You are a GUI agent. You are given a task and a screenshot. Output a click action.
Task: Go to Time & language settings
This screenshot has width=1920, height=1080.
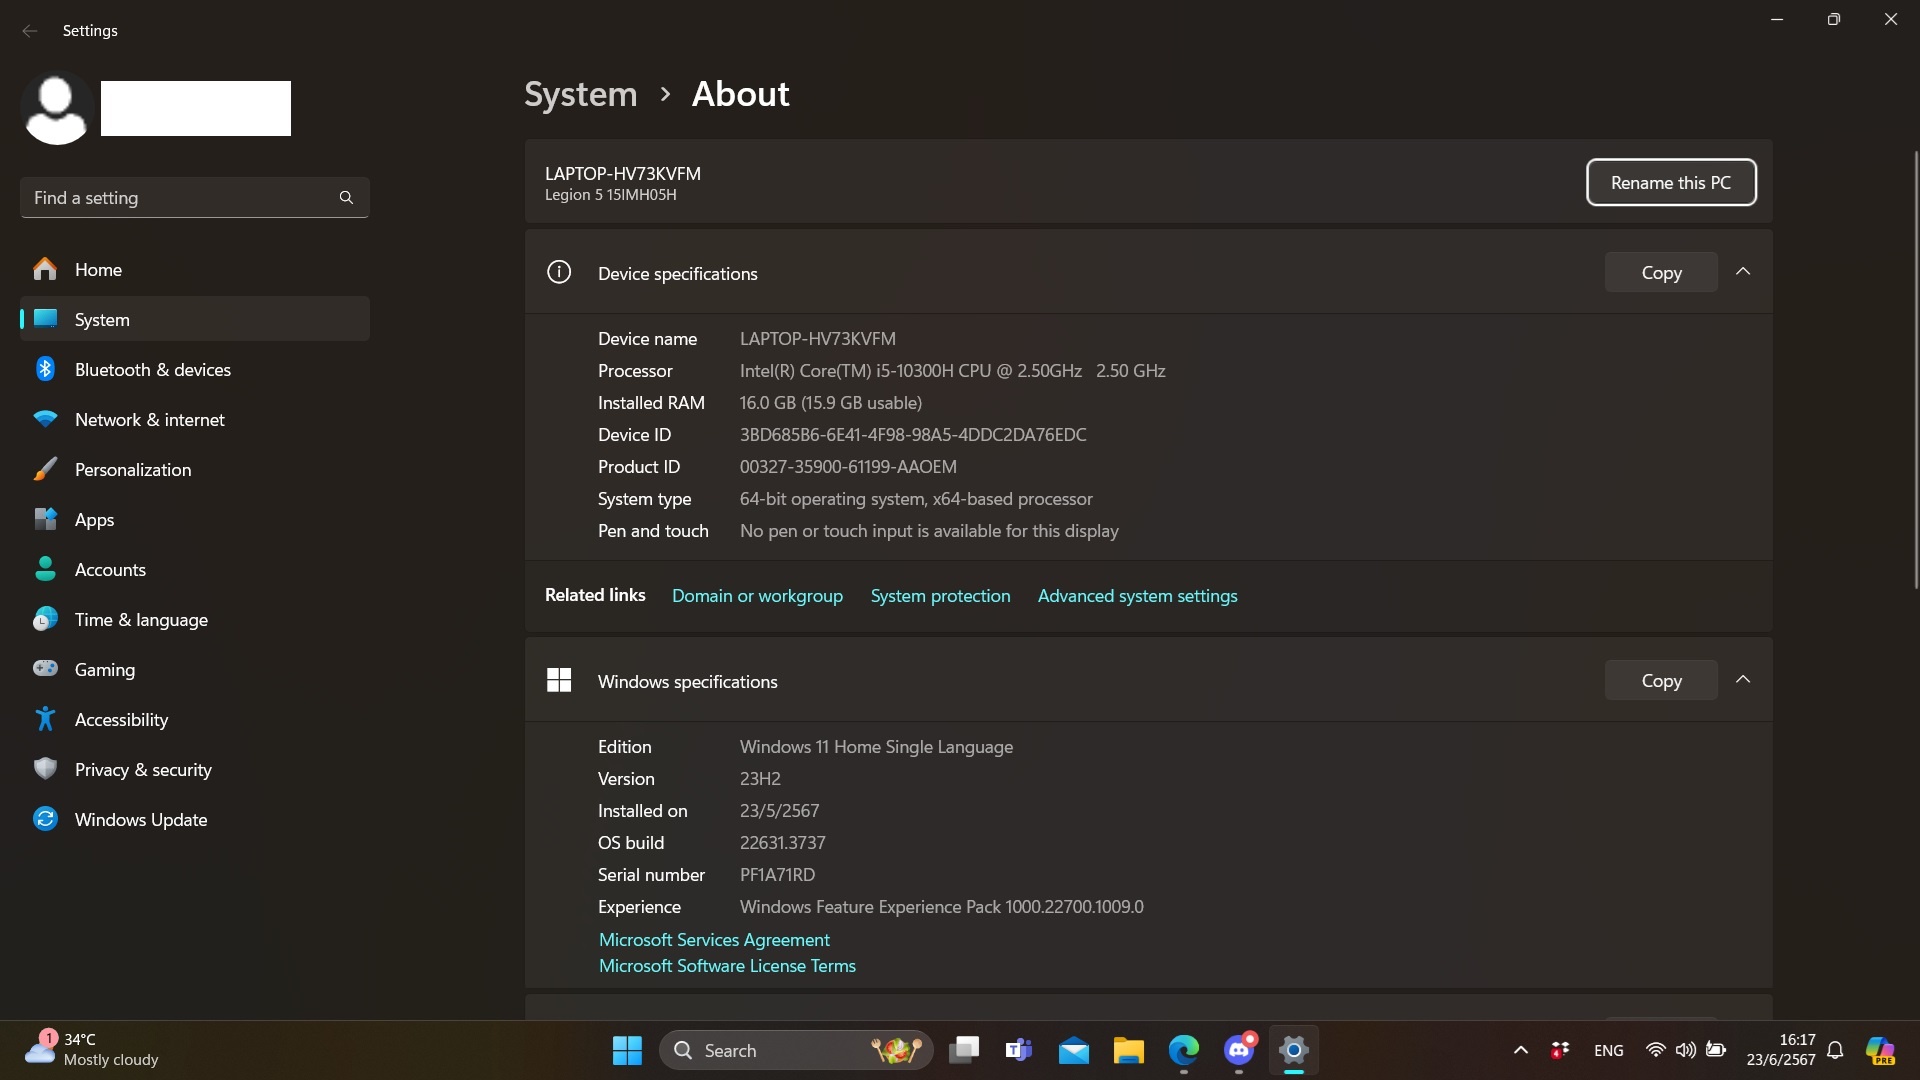pos(141,619)
